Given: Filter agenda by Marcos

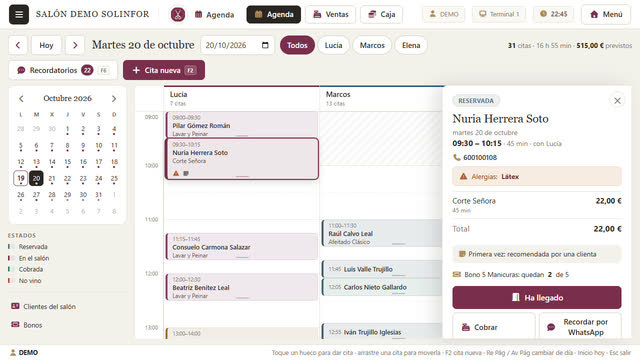Looking at the screenshot, I should [x=372, y=45].
